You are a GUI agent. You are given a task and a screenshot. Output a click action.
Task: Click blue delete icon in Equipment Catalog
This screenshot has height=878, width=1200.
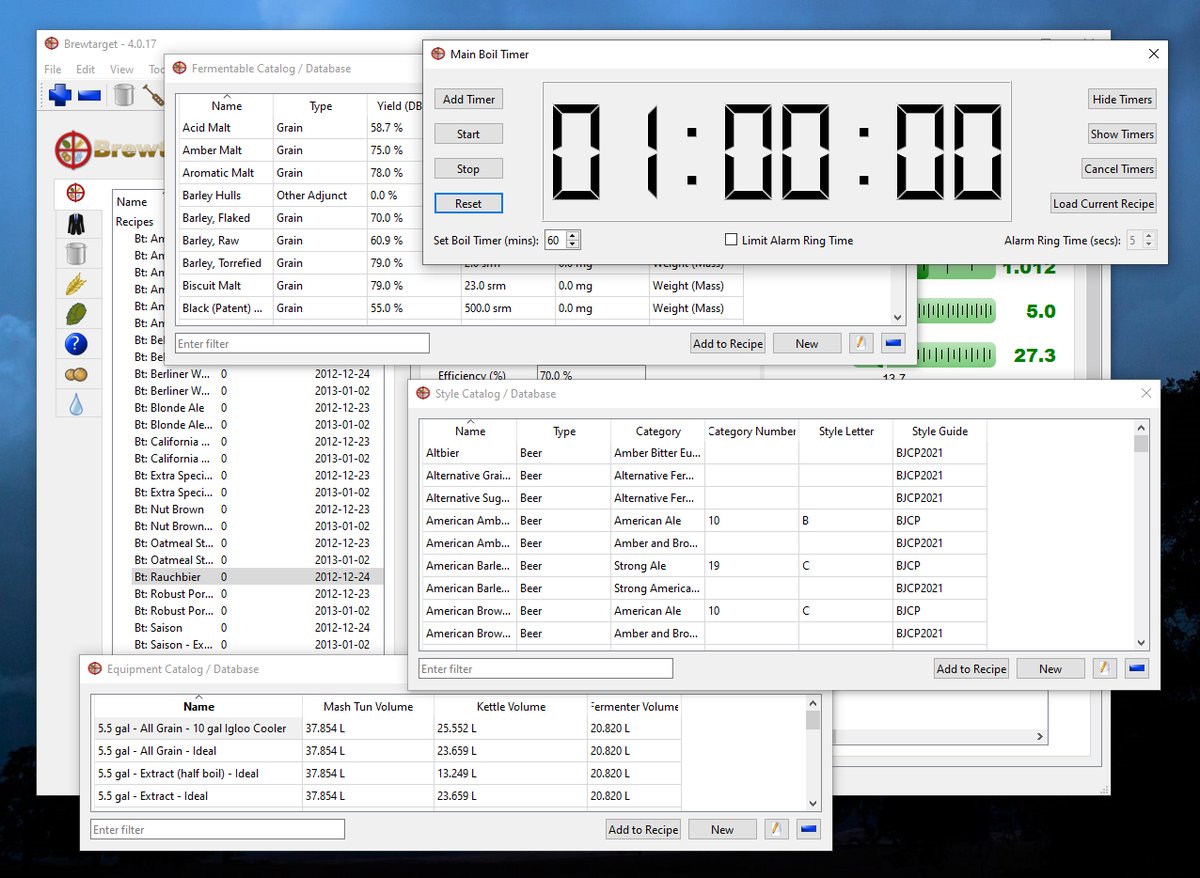pos(809,829)
